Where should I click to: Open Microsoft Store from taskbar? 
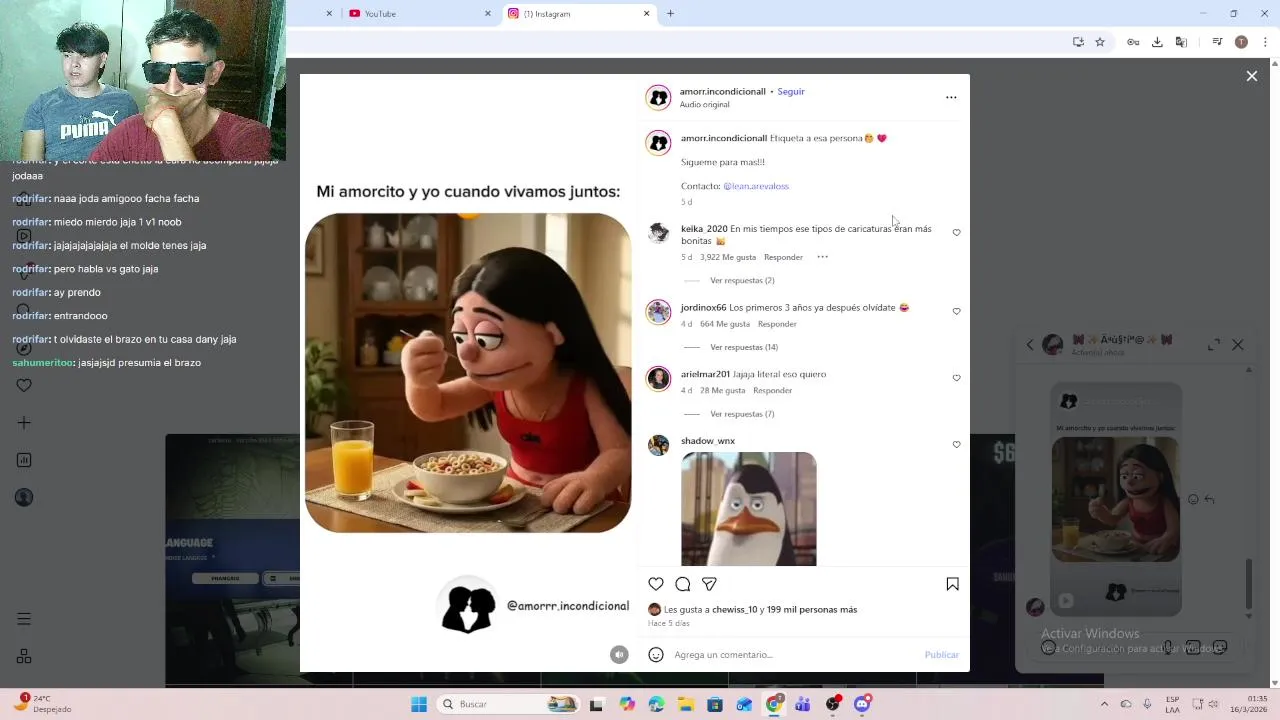click(715, 704)
